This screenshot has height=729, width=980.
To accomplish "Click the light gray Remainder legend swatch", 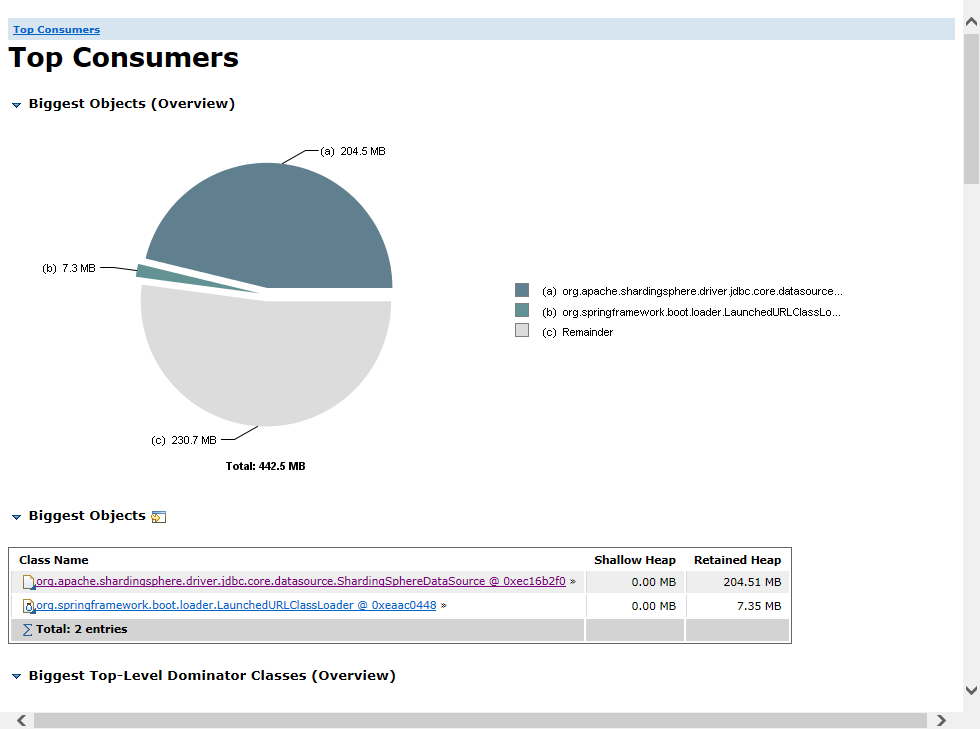I will tap(522, 331).
